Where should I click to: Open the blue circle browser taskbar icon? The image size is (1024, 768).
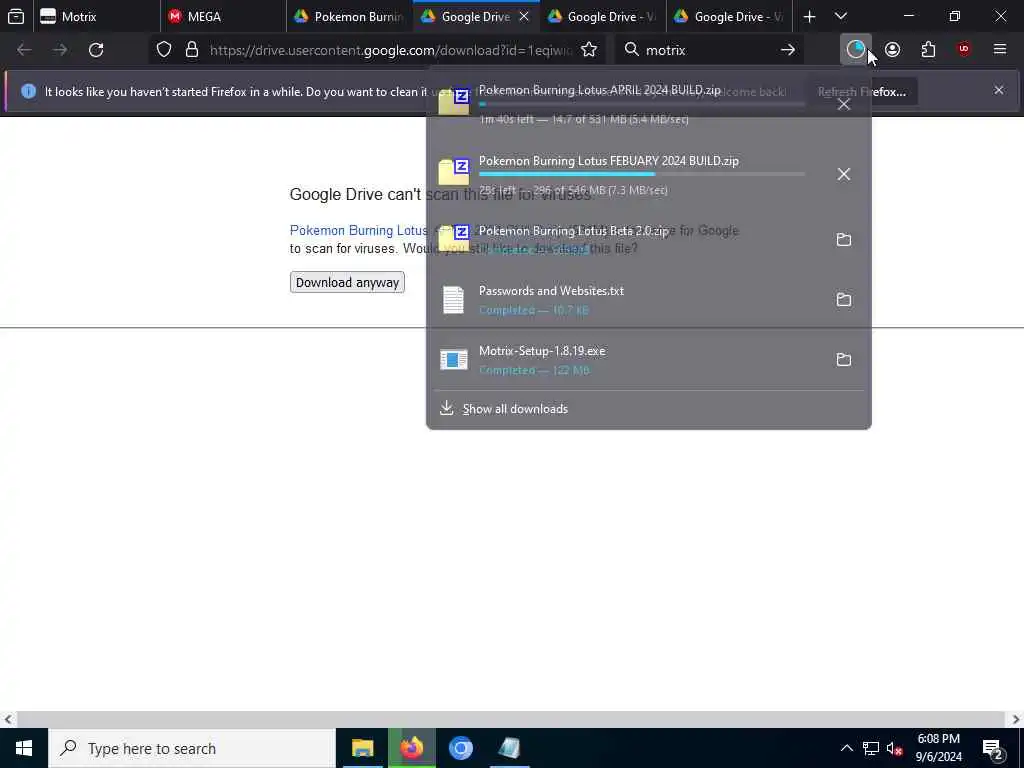[x=460, y=748]
